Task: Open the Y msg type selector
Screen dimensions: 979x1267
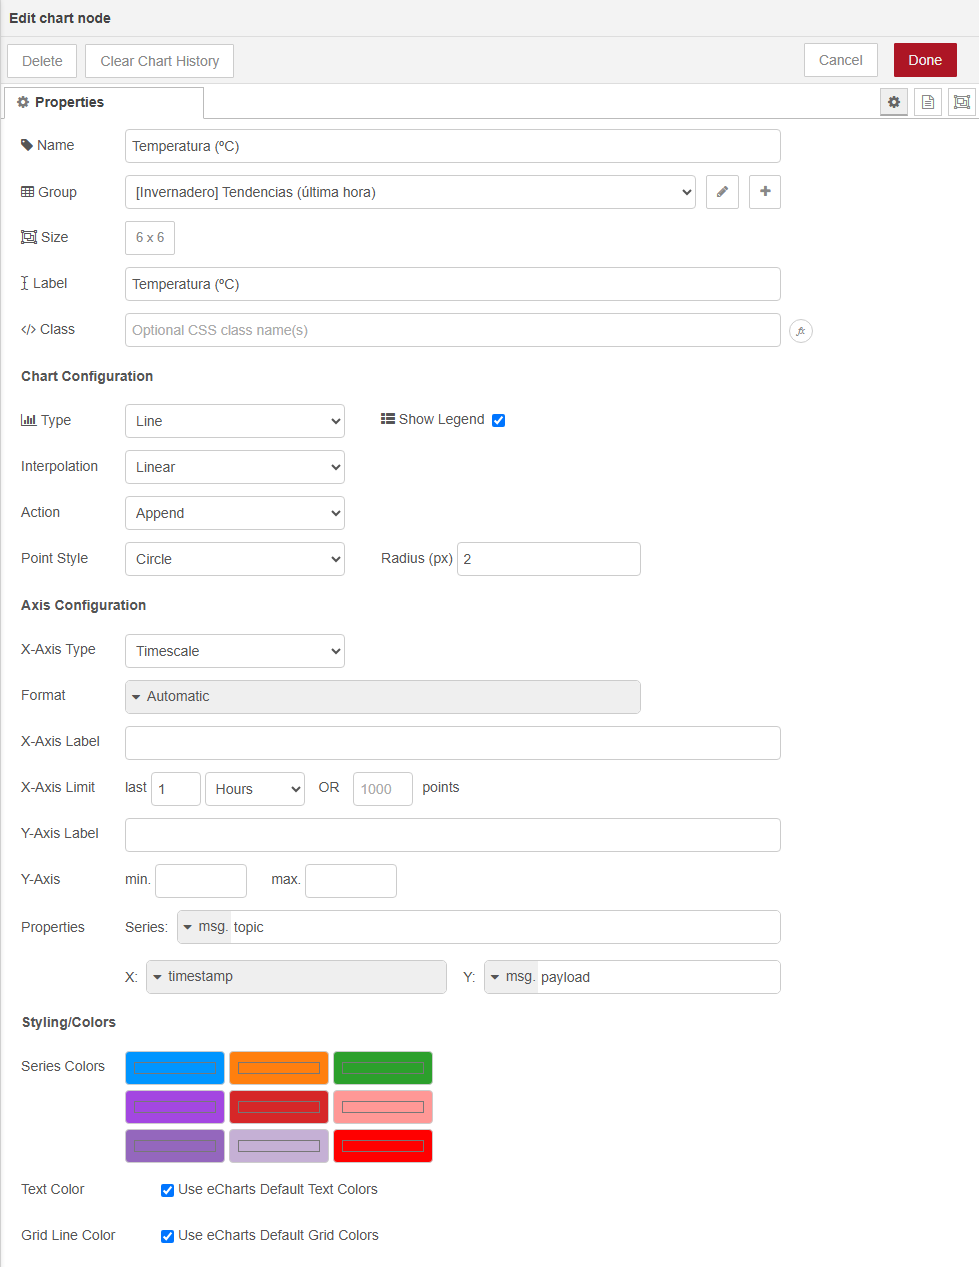Action: [511, 977]
